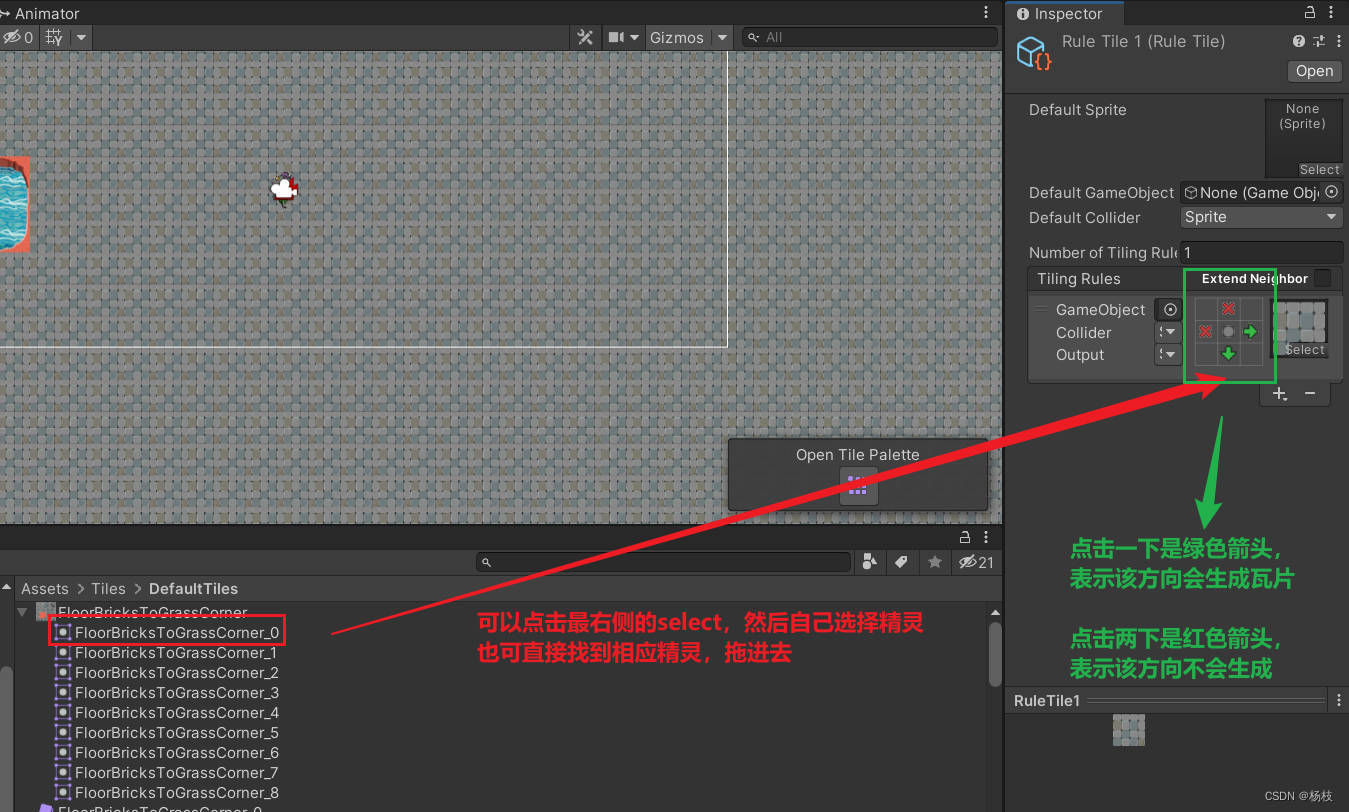Search by Label filter icon
Viewport: 1349px width, 812px height.
[x=901, y=562]
